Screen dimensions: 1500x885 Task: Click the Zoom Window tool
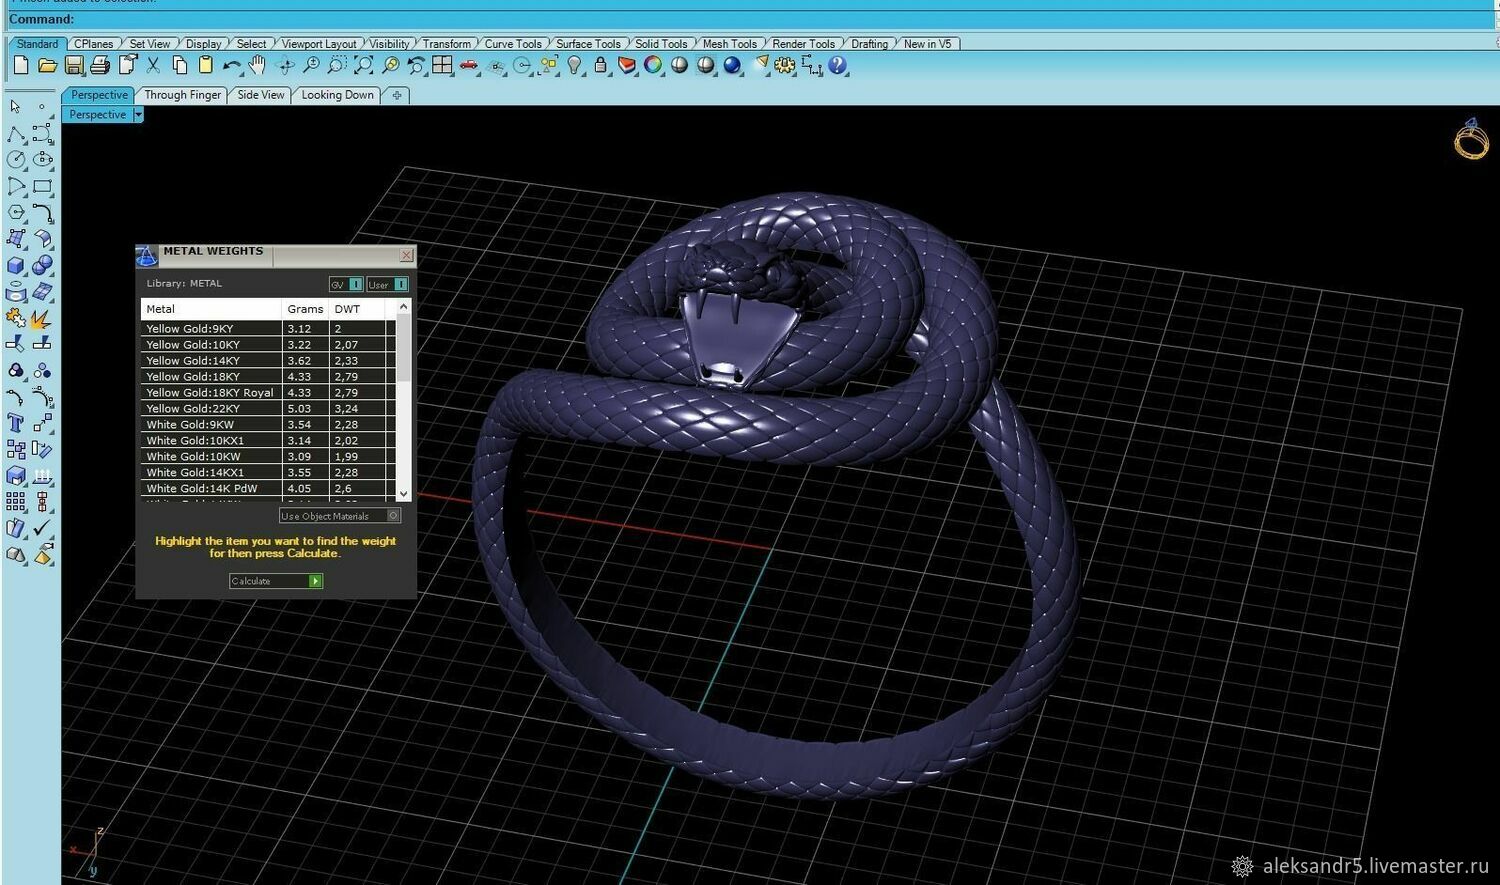[337, 66]
